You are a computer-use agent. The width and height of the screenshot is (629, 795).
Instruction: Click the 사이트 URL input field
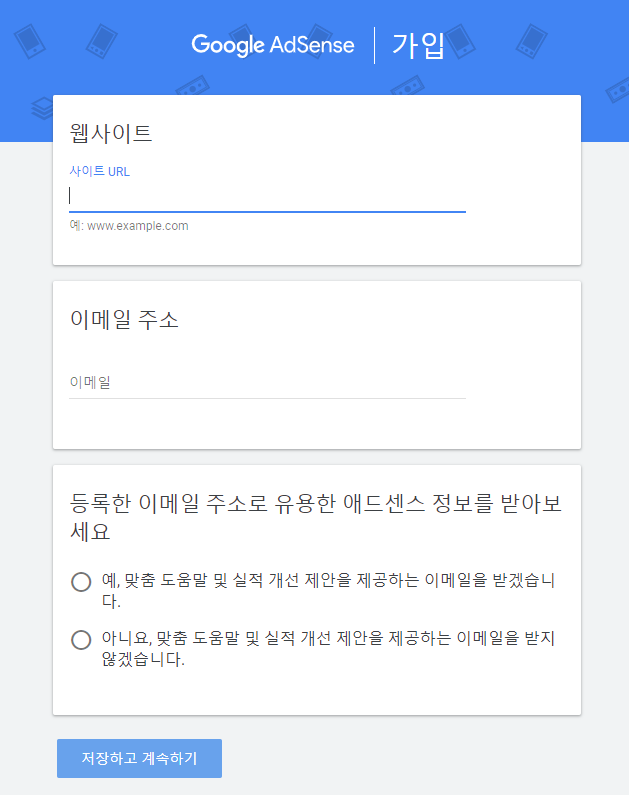(267, 197)
